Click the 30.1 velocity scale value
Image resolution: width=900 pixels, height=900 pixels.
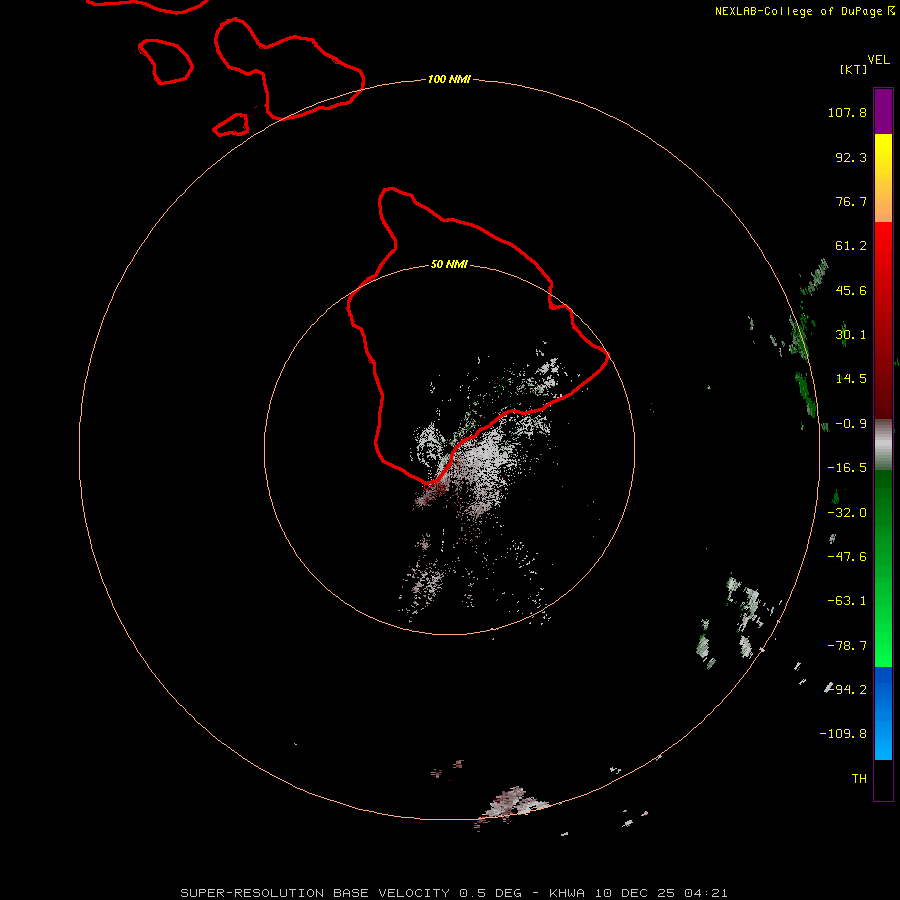click(851, 335)
